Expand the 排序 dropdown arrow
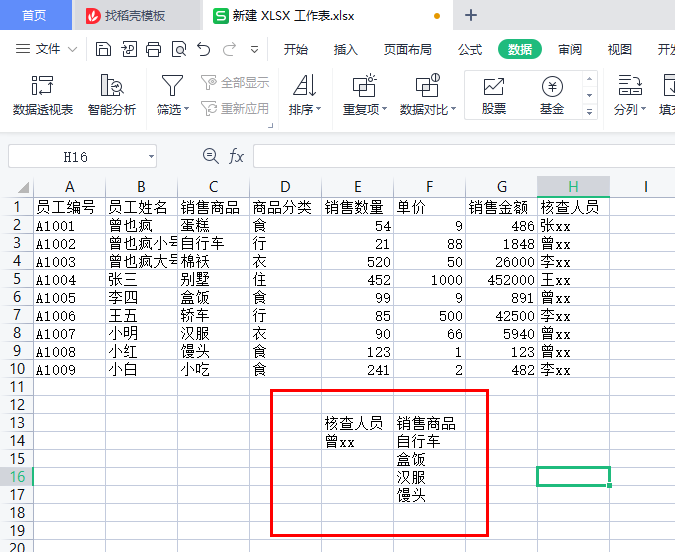This screenshot has height=552, width=675. pos(319,109)
